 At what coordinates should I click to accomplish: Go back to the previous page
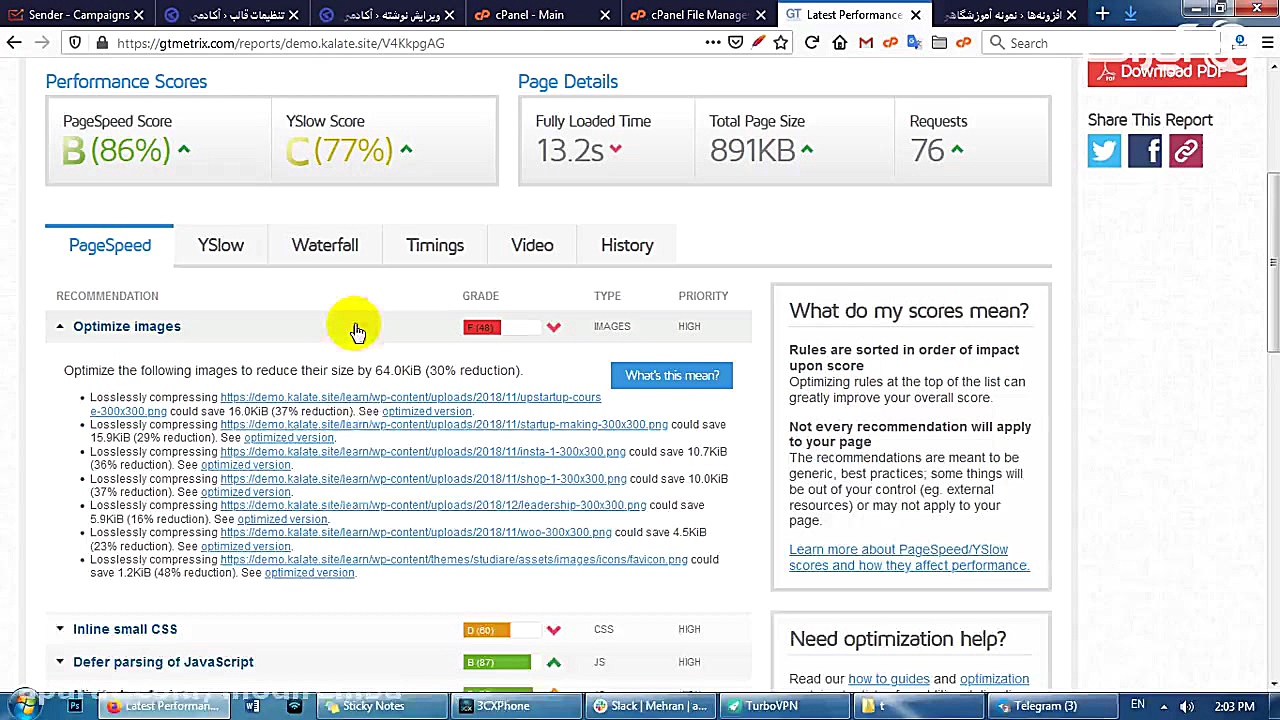[14, 43]
